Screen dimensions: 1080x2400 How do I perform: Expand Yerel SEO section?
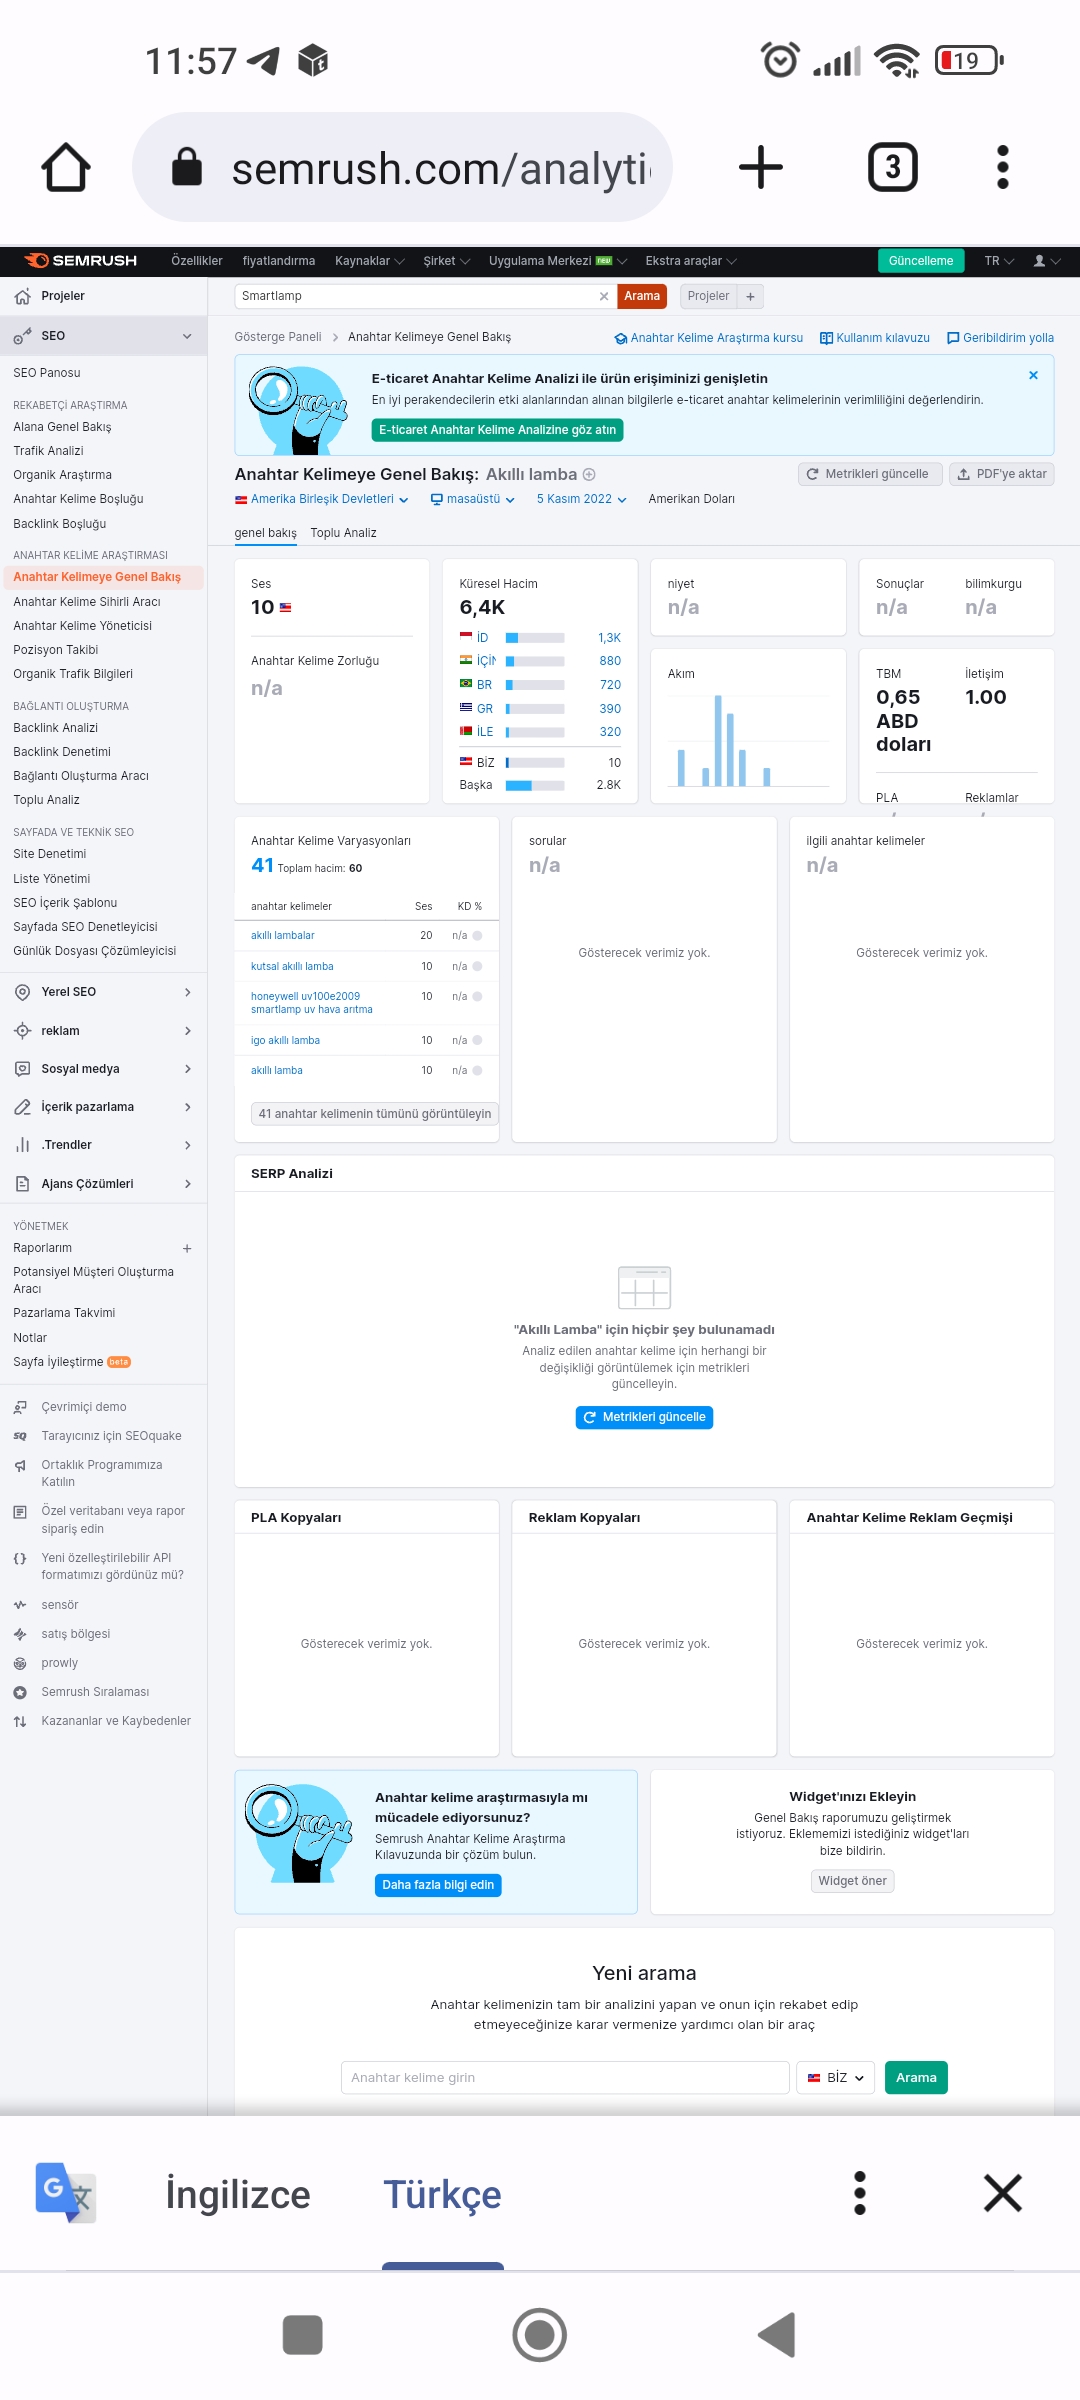(103, 992)
